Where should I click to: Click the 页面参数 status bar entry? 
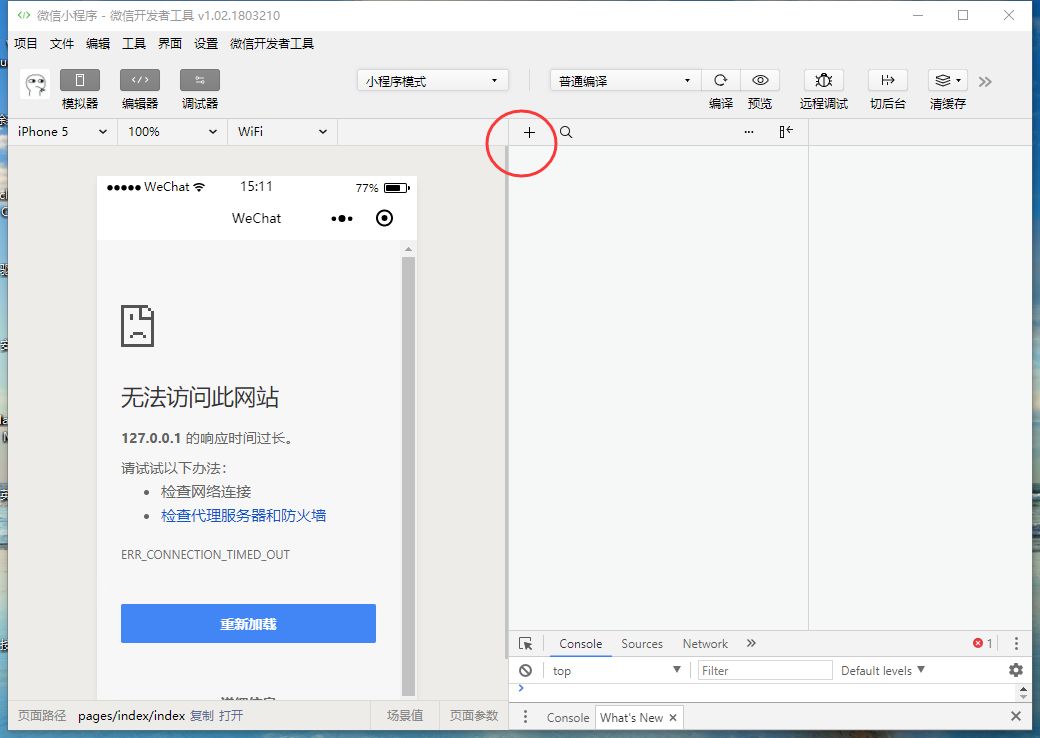(x=474, y=716)
